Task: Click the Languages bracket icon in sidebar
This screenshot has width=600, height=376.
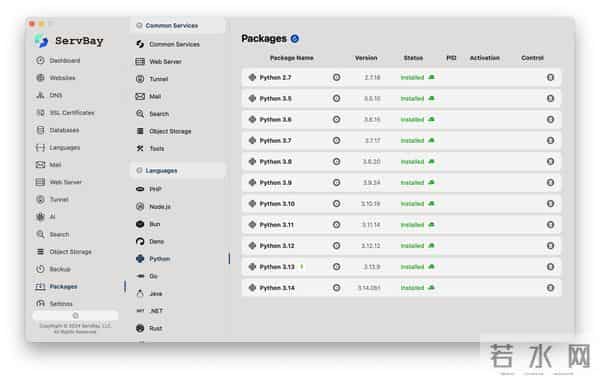Action: point(40,148)
